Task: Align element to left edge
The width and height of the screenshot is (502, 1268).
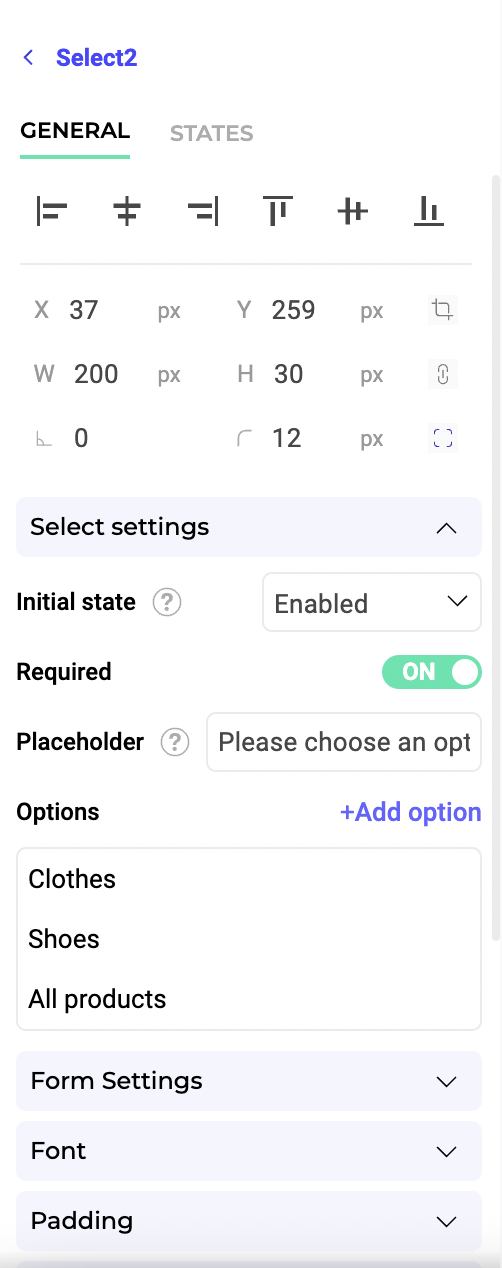Action: click(x=51, y=212)
